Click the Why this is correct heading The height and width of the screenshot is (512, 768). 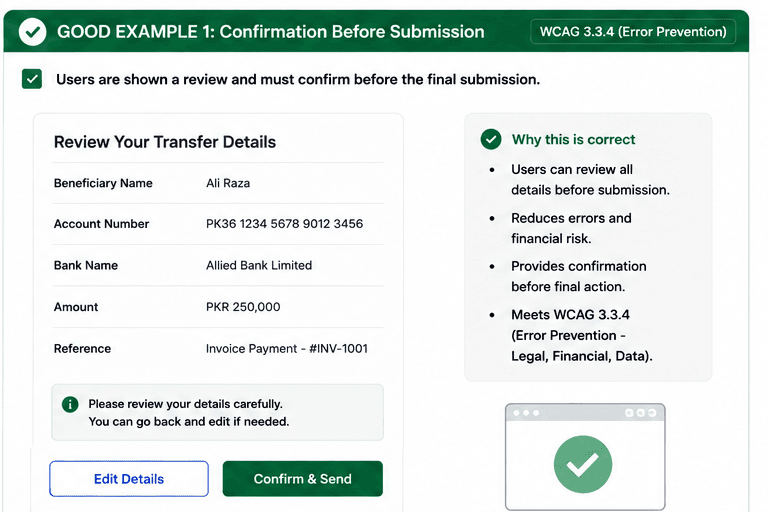574,140
